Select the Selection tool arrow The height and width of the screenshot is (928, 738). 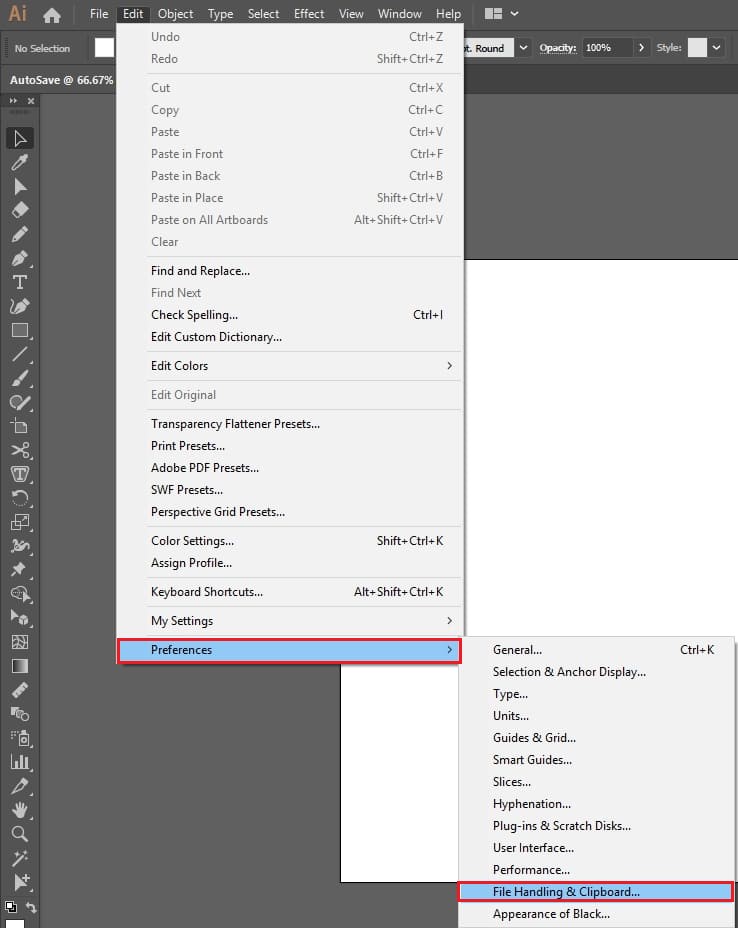pyautogui.click(x=20, y=138)
